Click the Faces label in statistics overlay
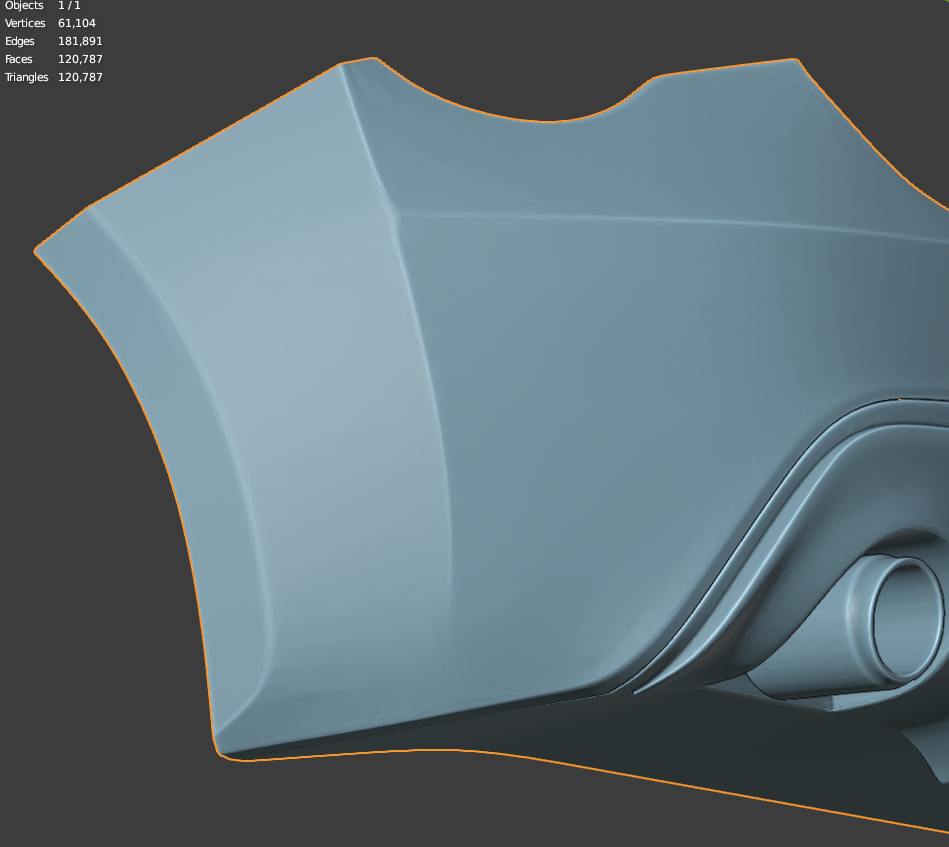 18,59
